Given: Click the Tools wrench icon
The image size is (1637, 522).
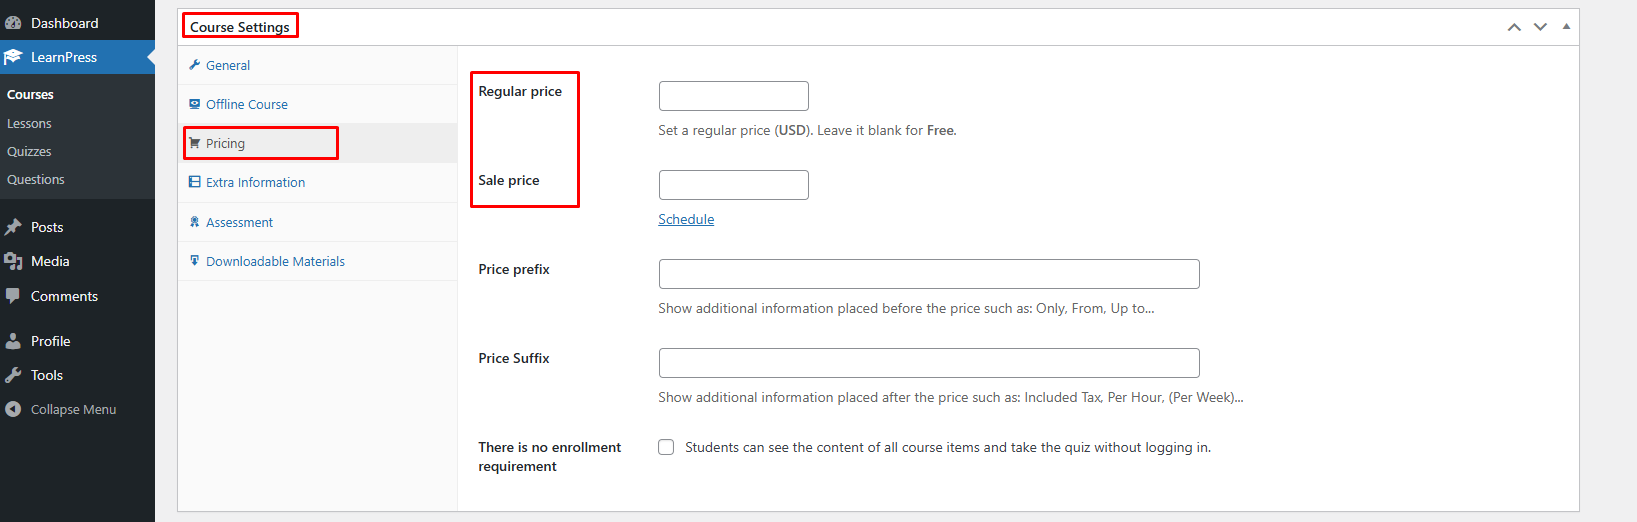Looking at the screenshot, I should pyautogui.click(x=13, y=375).
